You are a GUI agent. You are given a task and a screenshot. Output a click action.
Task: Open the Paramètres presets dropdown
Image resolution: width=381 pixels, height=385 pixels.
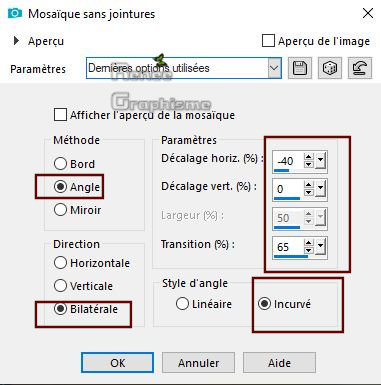[274, 68]
